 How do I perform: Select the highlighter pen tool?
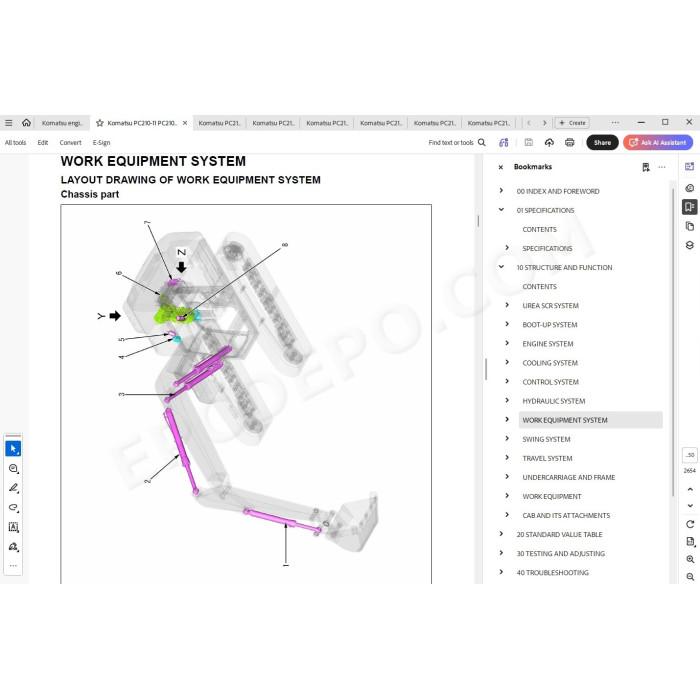click(x=13, y=488)
